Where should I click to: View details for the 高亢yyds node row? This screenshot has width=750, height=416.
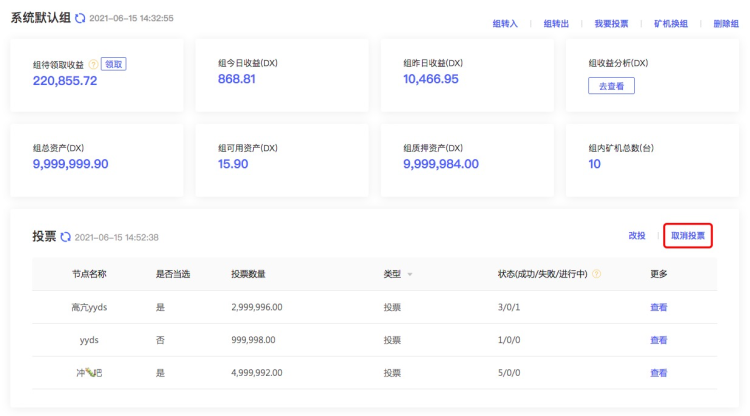tap(658, 307)
